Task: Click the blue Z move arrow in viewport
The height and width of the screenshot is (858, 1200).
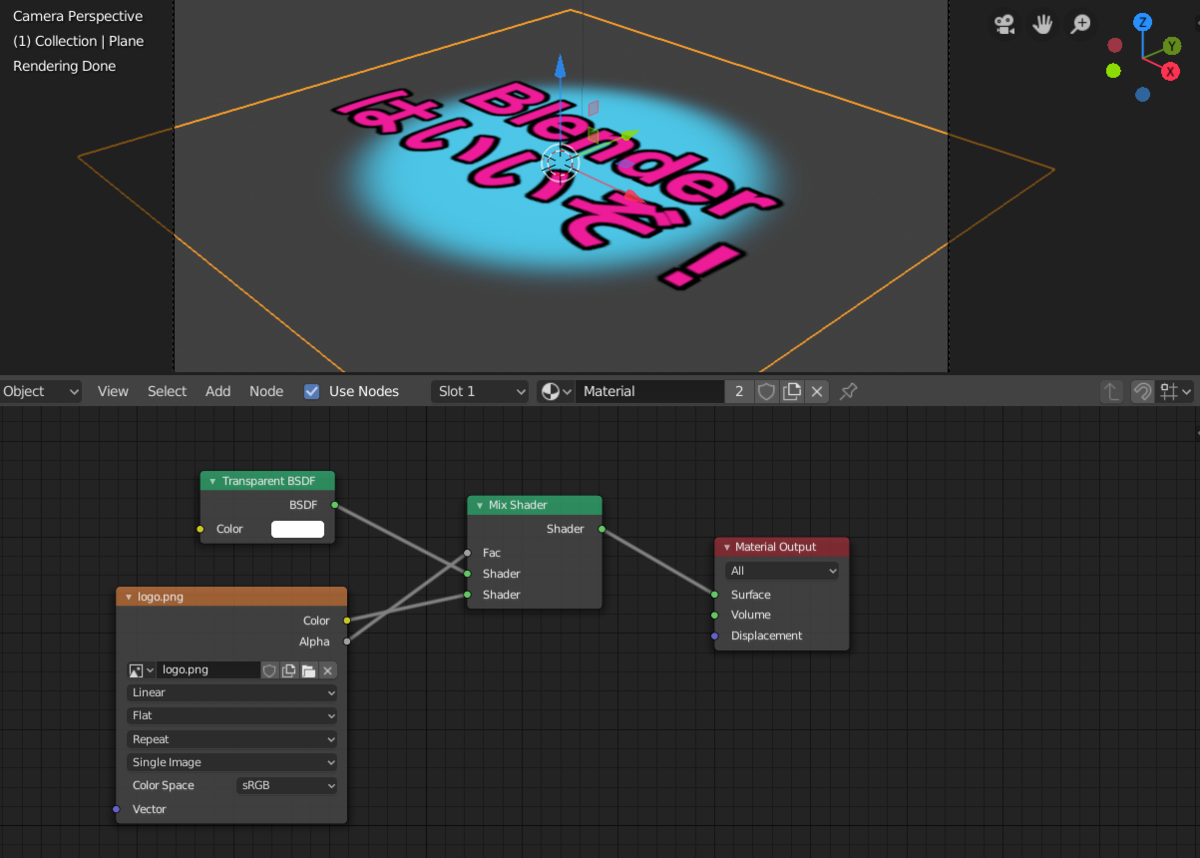Action: 560,68
